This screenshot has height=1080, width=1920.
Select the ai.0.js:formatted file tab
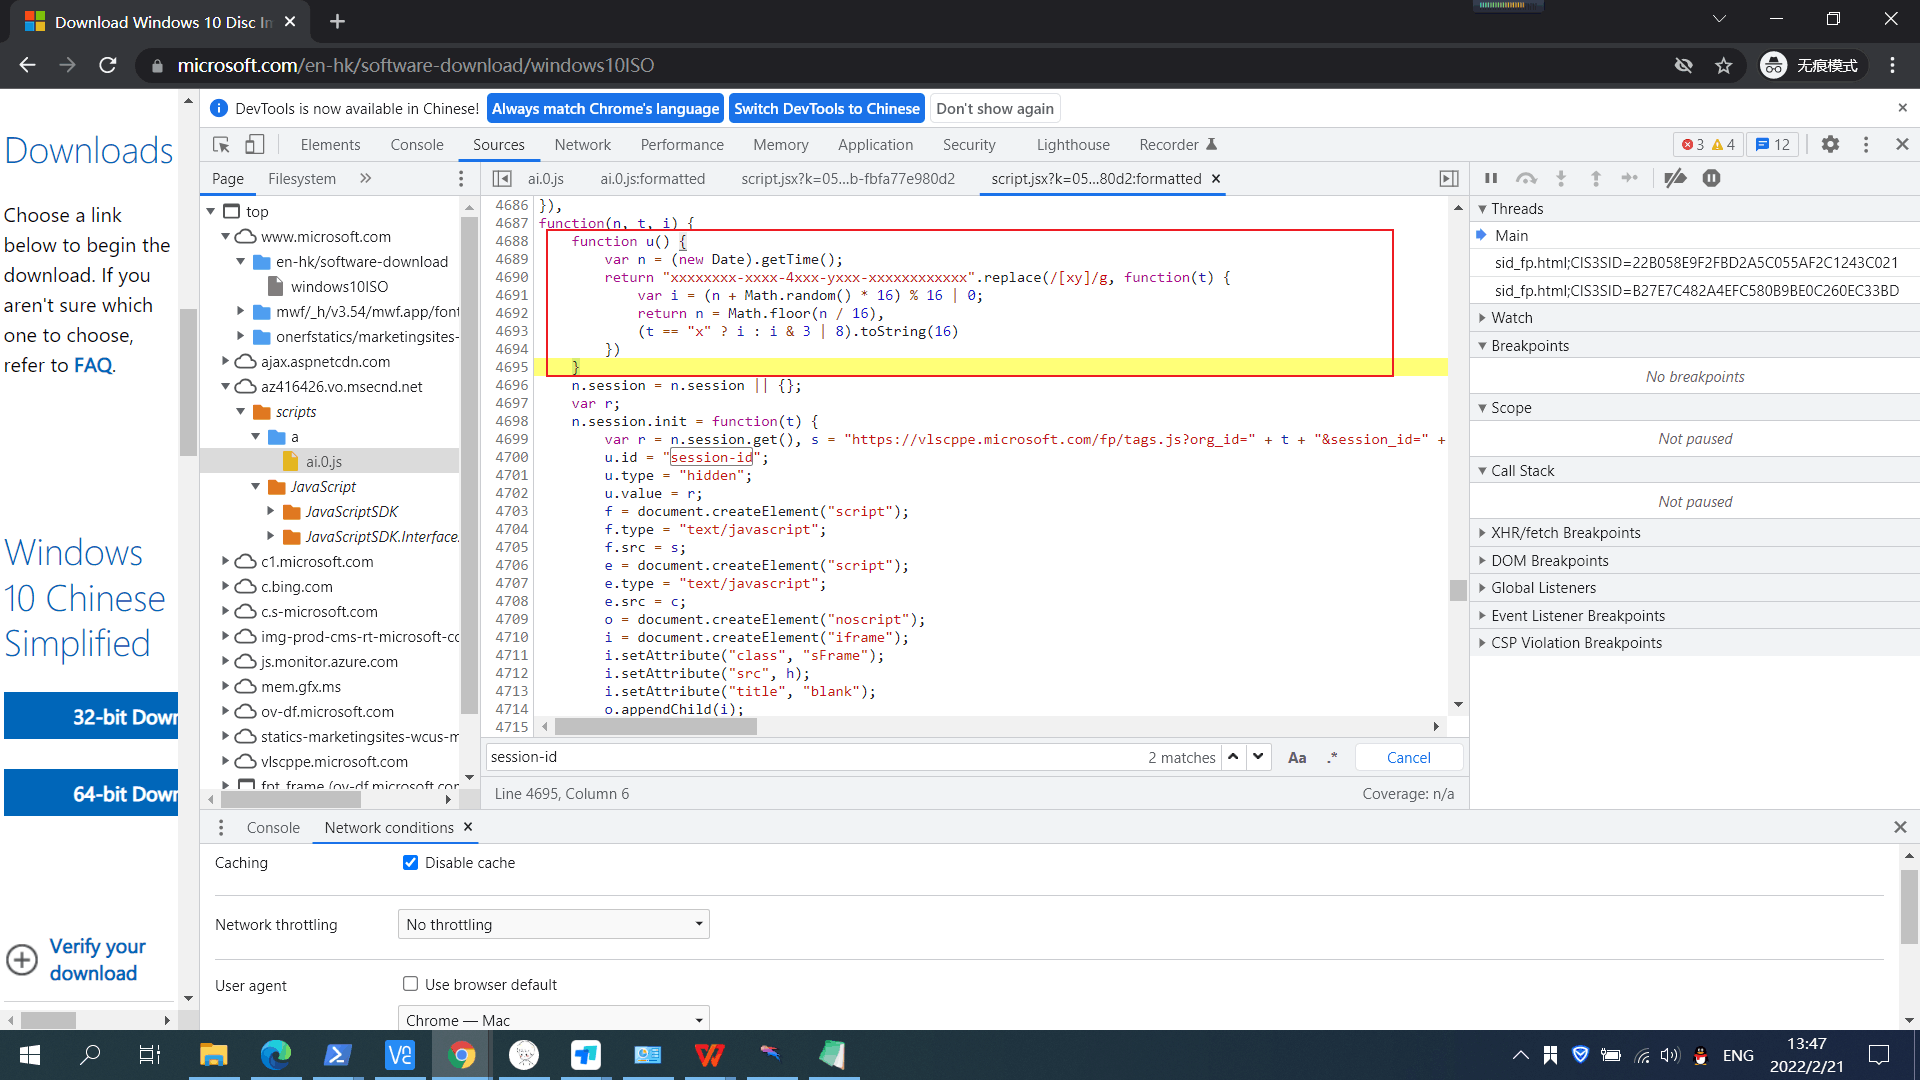pos(652,179)
